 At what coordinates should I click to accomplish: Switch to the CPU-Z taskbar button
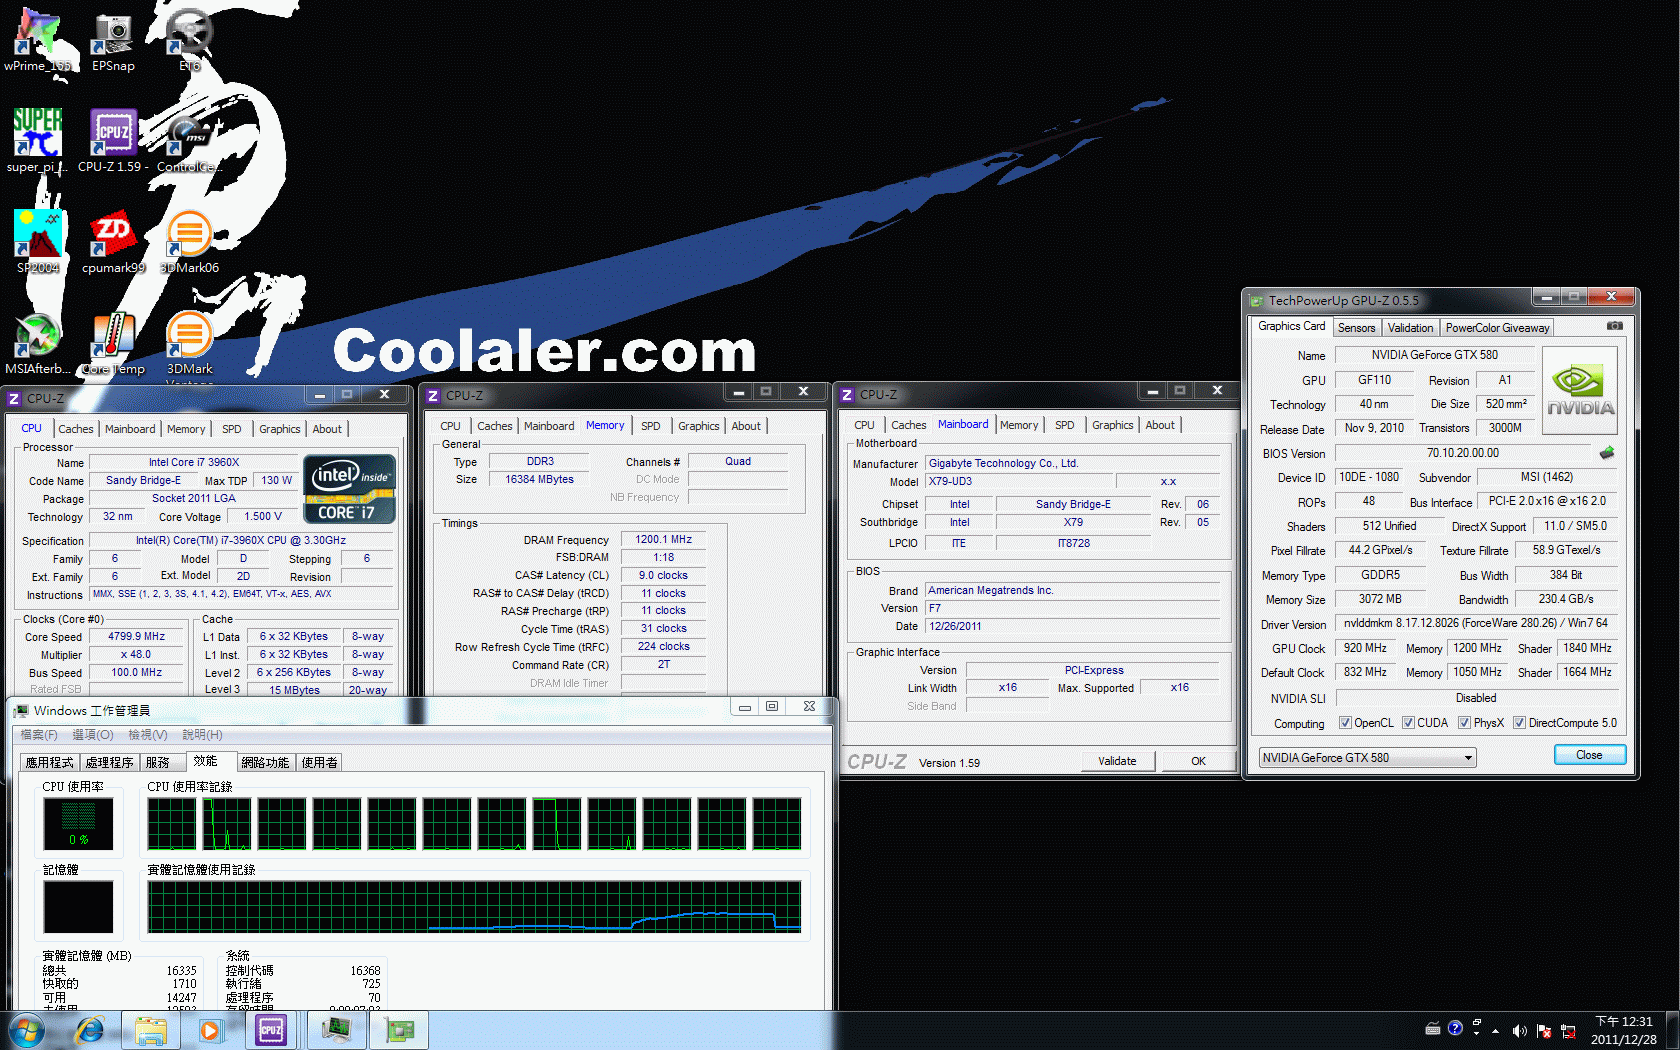[x=271, y=1030]
